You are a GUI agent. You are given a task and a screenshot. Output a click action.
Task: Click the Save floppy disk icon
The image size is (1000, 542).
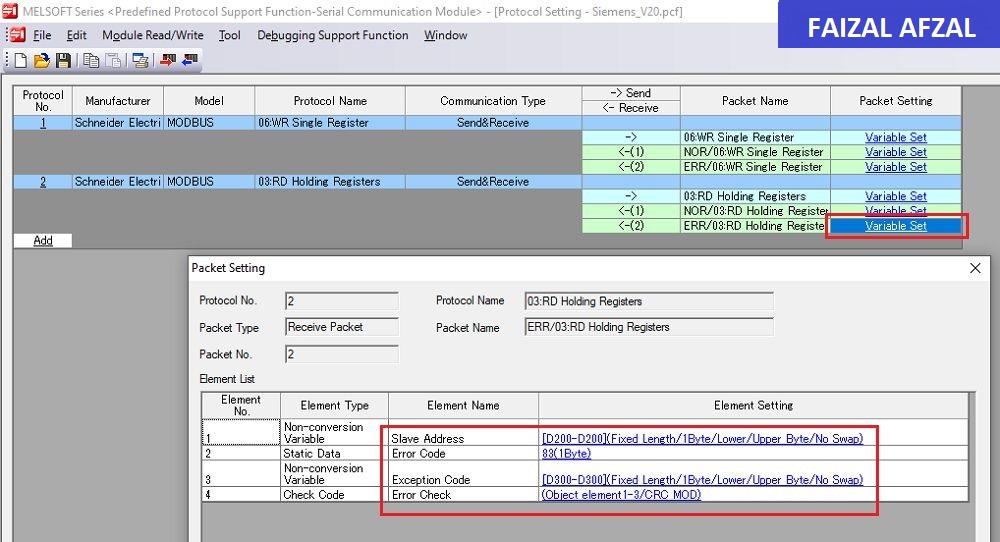pyautogui.click(x=62, y=61)
